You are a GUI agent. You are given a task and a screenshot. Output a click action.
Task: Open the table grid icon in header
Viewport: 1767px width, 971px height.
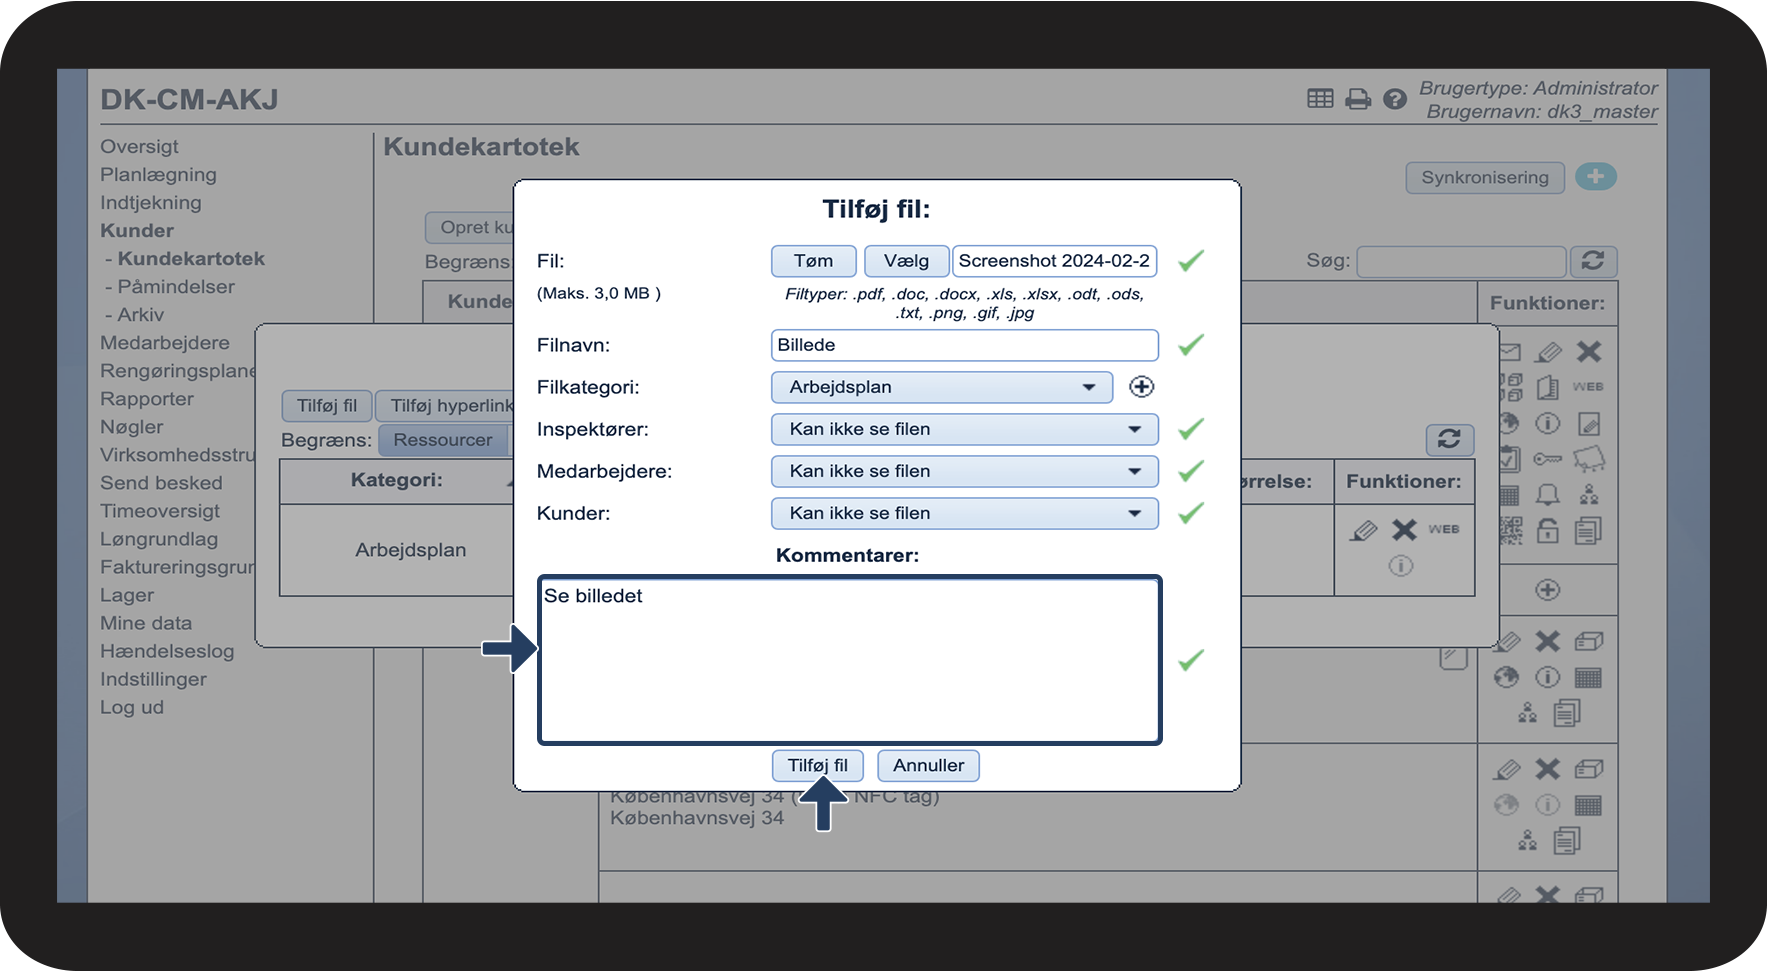click(1320, 98)
